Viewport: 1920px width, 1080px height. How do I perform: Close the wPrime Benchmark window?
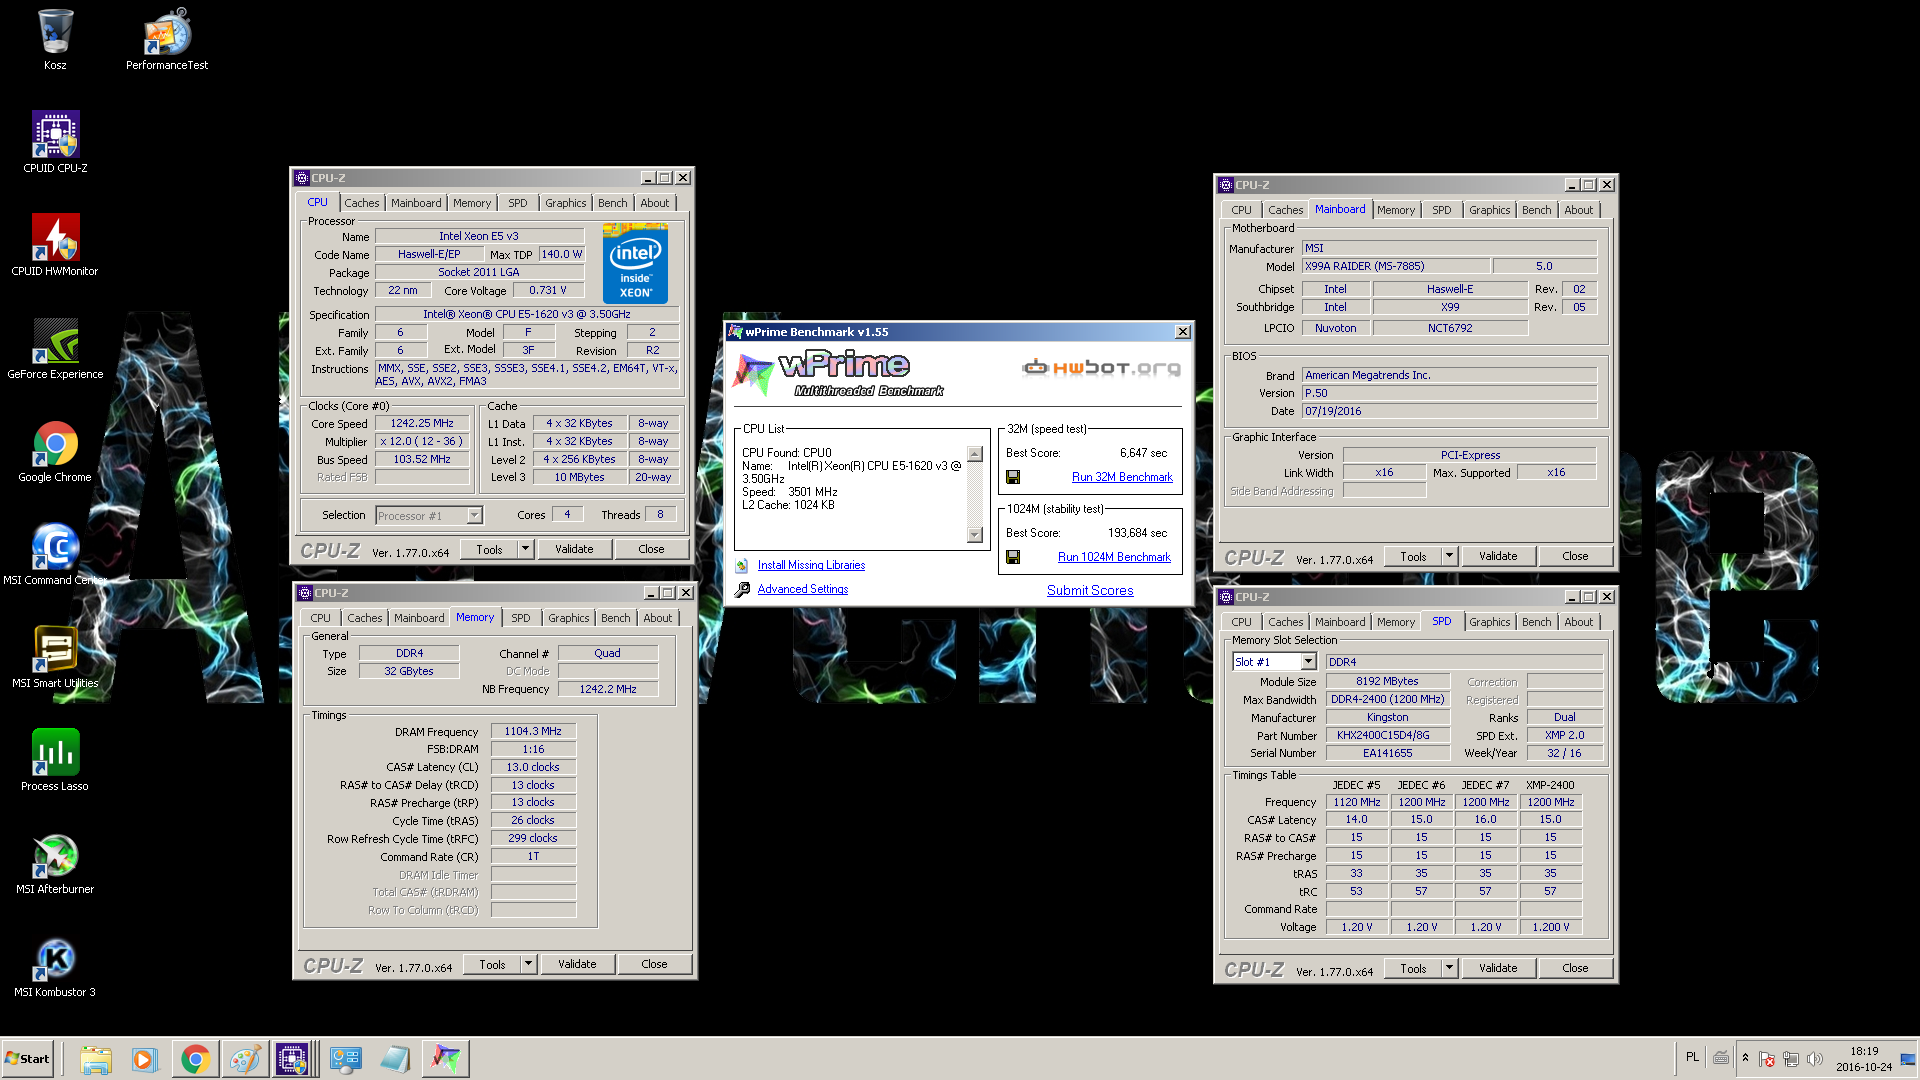1183,332
